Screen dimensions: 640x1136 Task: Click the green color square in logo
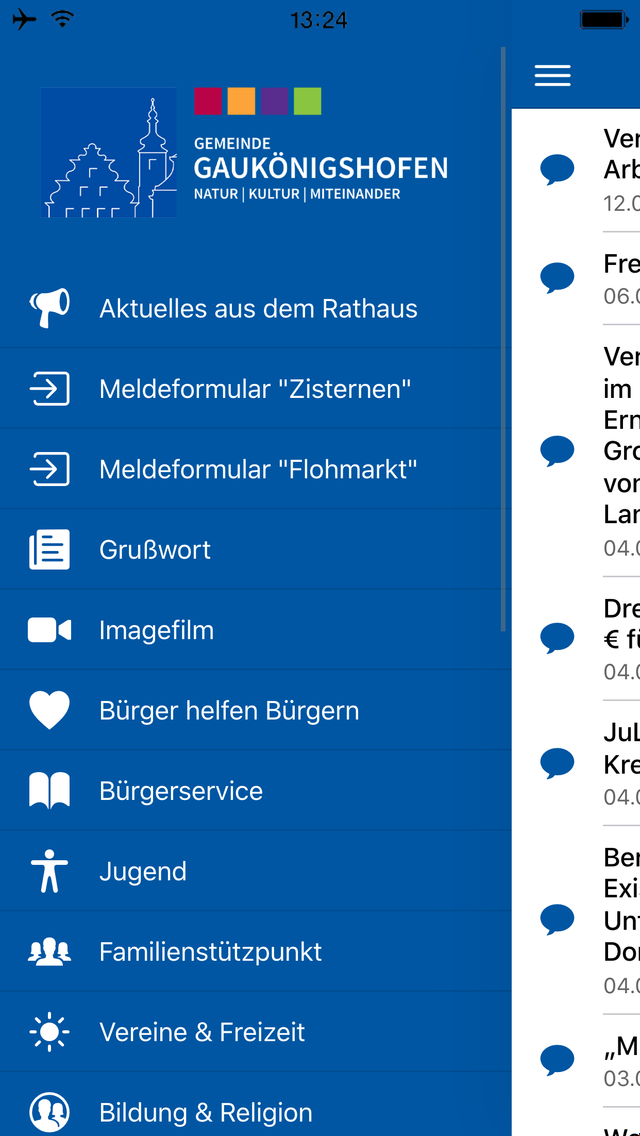pos(307,101)
